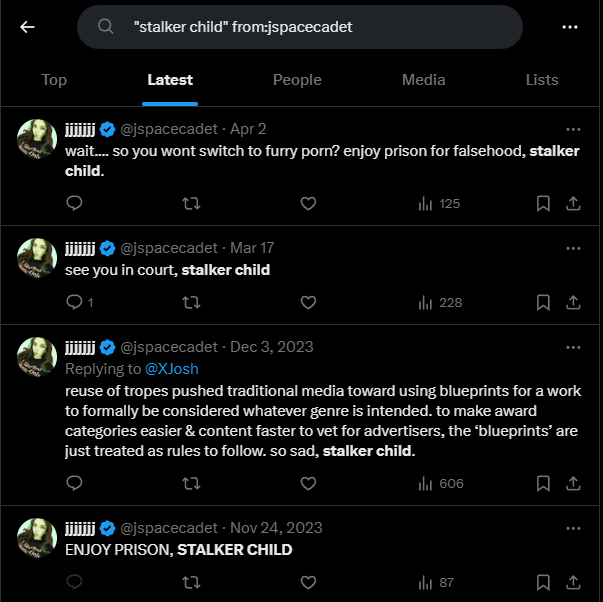Switch to the Top tab
Image resolution: width=603 pixels, height=602 pixels.
pyautogui.click(x=54, y=80)
